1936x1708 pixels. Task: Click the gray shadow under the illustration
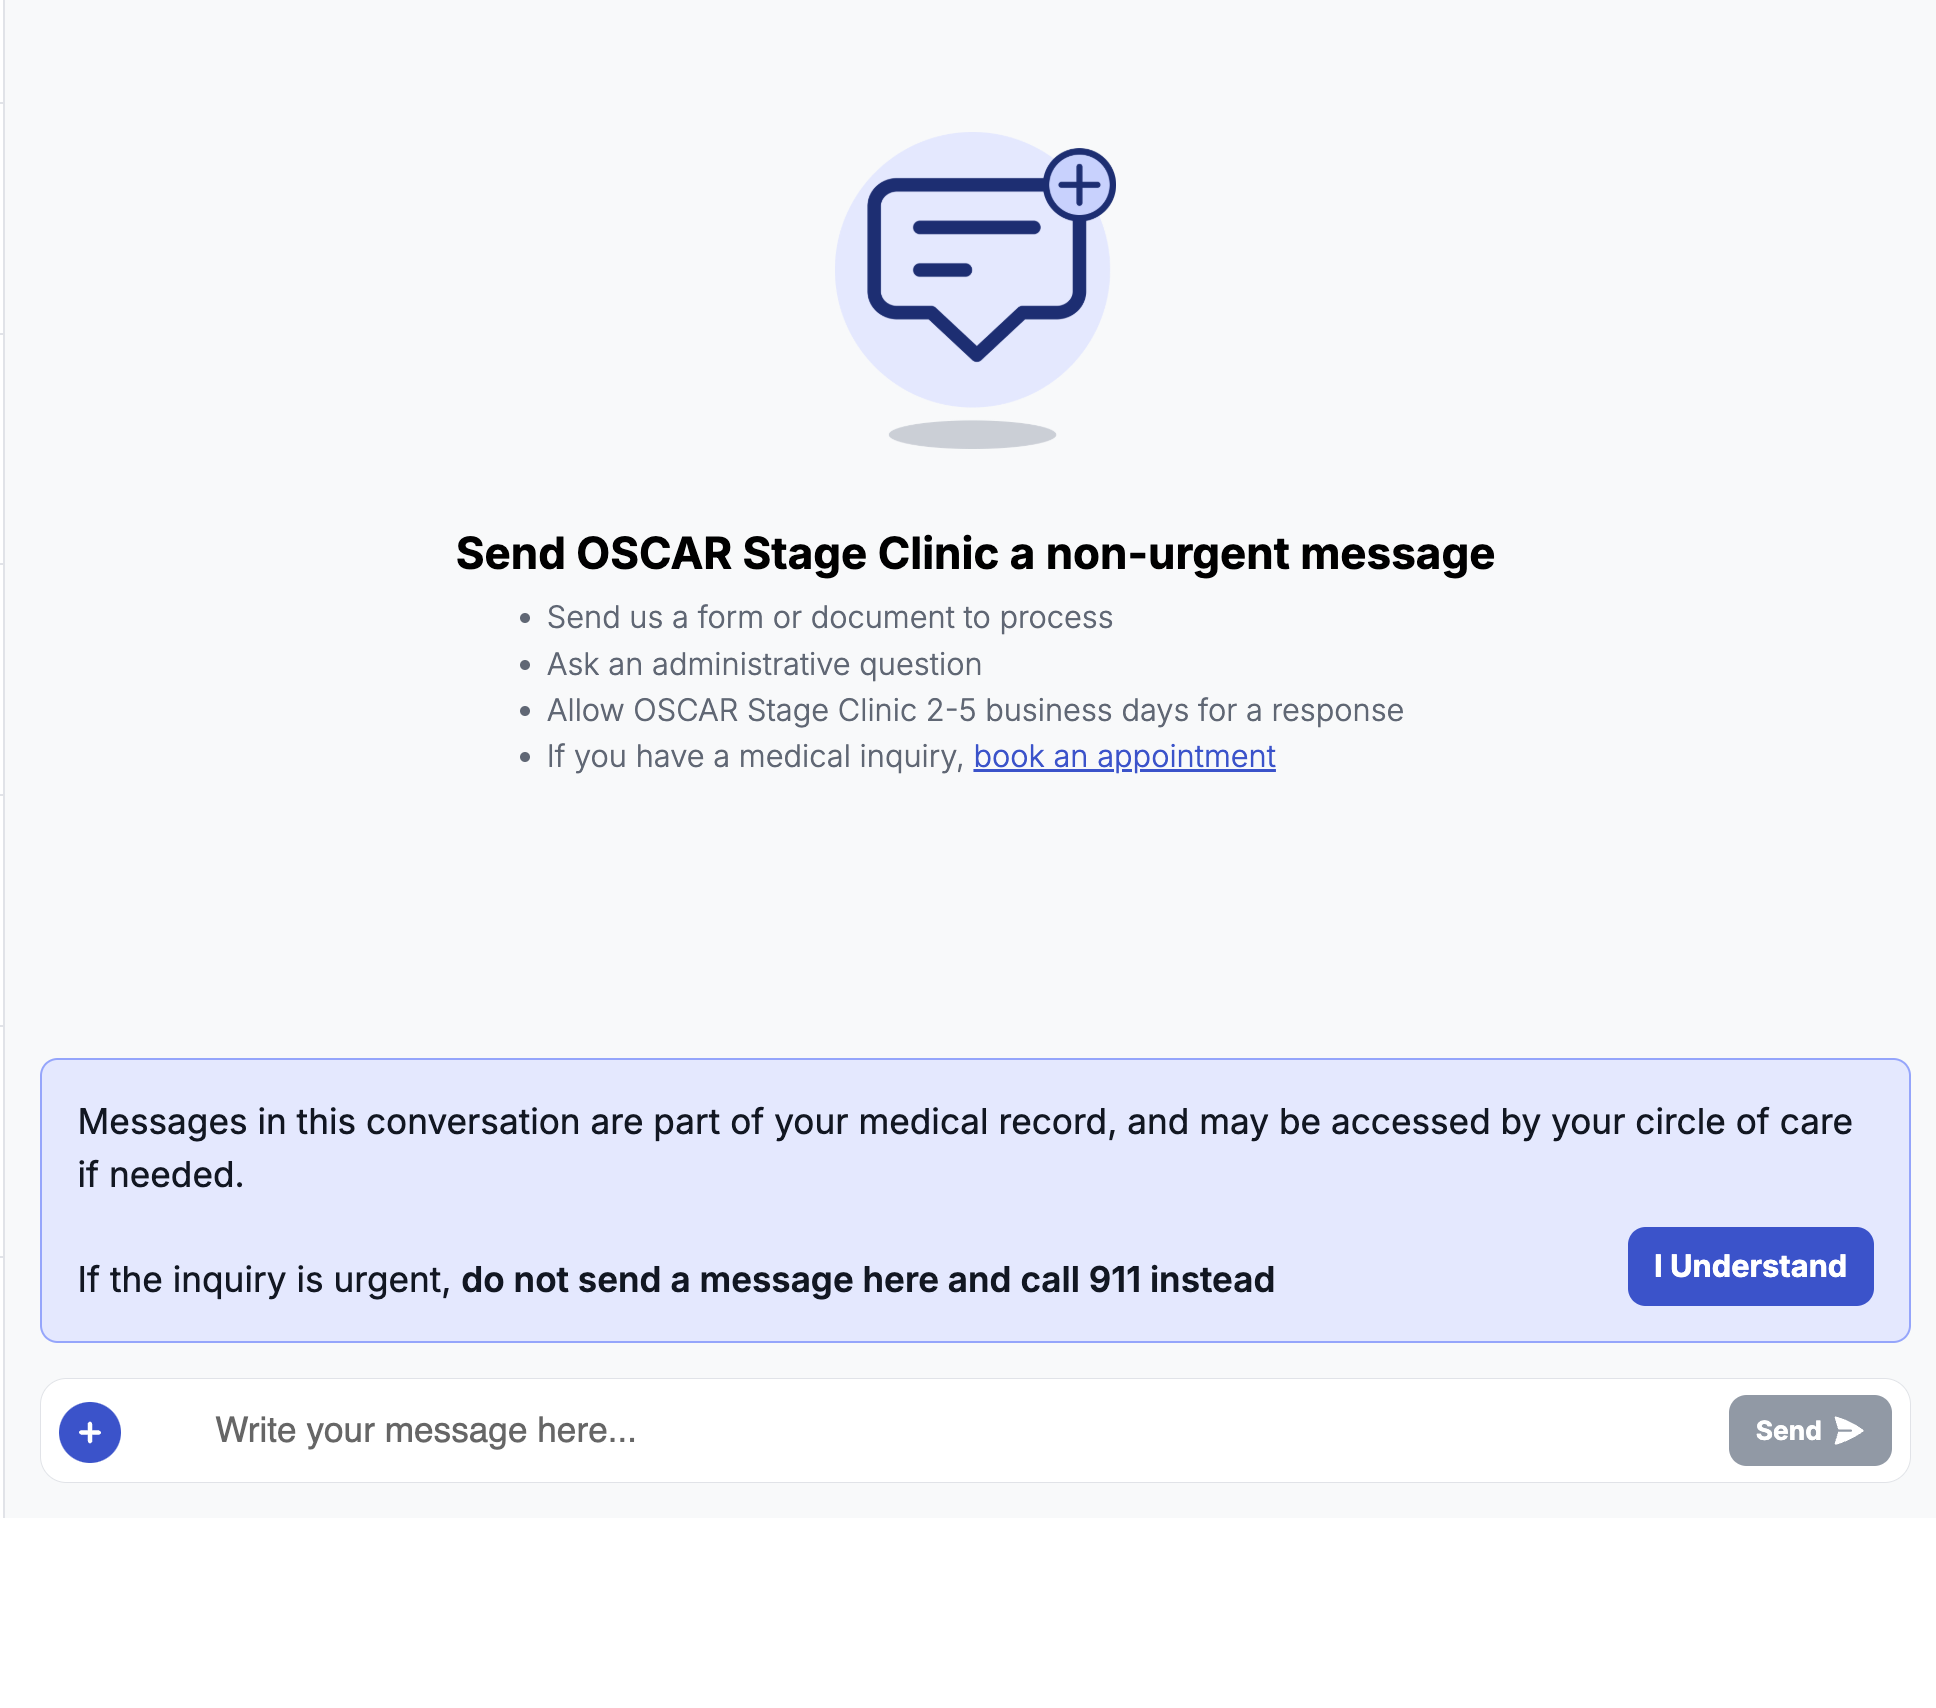tap(972, 435)
